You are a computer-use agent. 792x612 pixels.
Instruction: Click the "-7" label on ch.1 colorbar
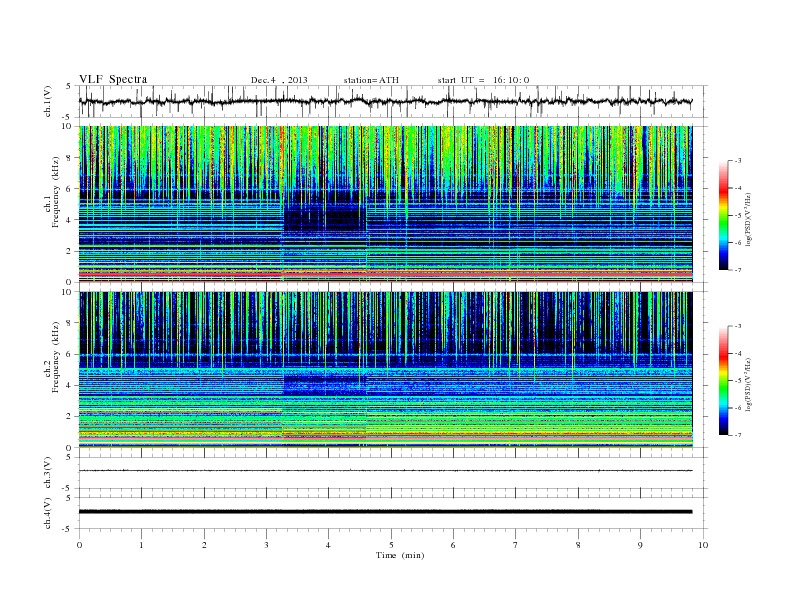(738, 270)
